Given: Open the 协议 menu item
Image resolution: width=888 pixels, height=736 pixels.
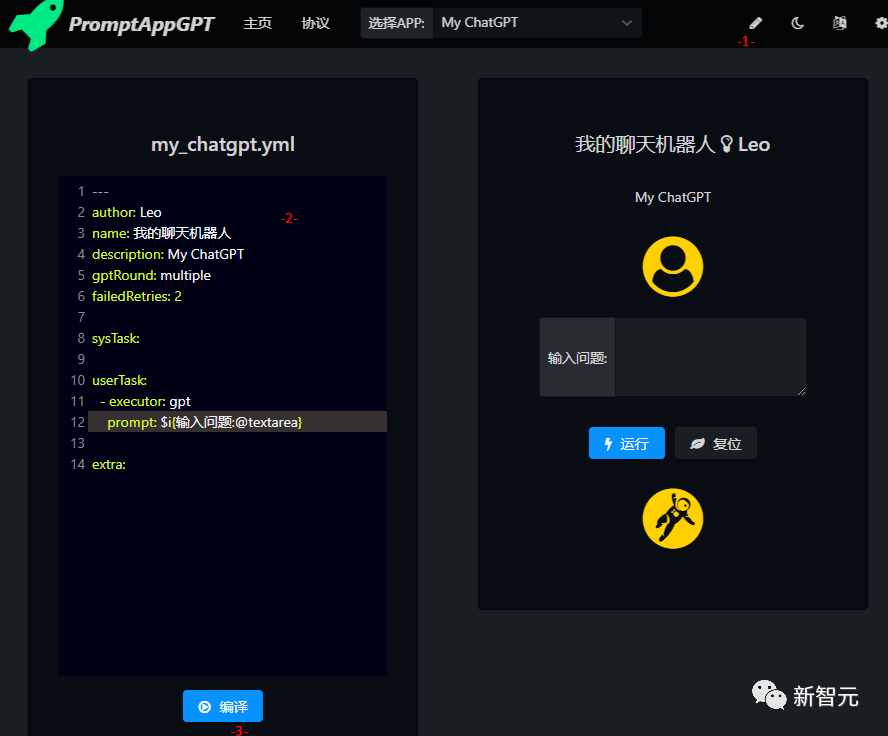Looking at the screenshot, I should 315,23.
